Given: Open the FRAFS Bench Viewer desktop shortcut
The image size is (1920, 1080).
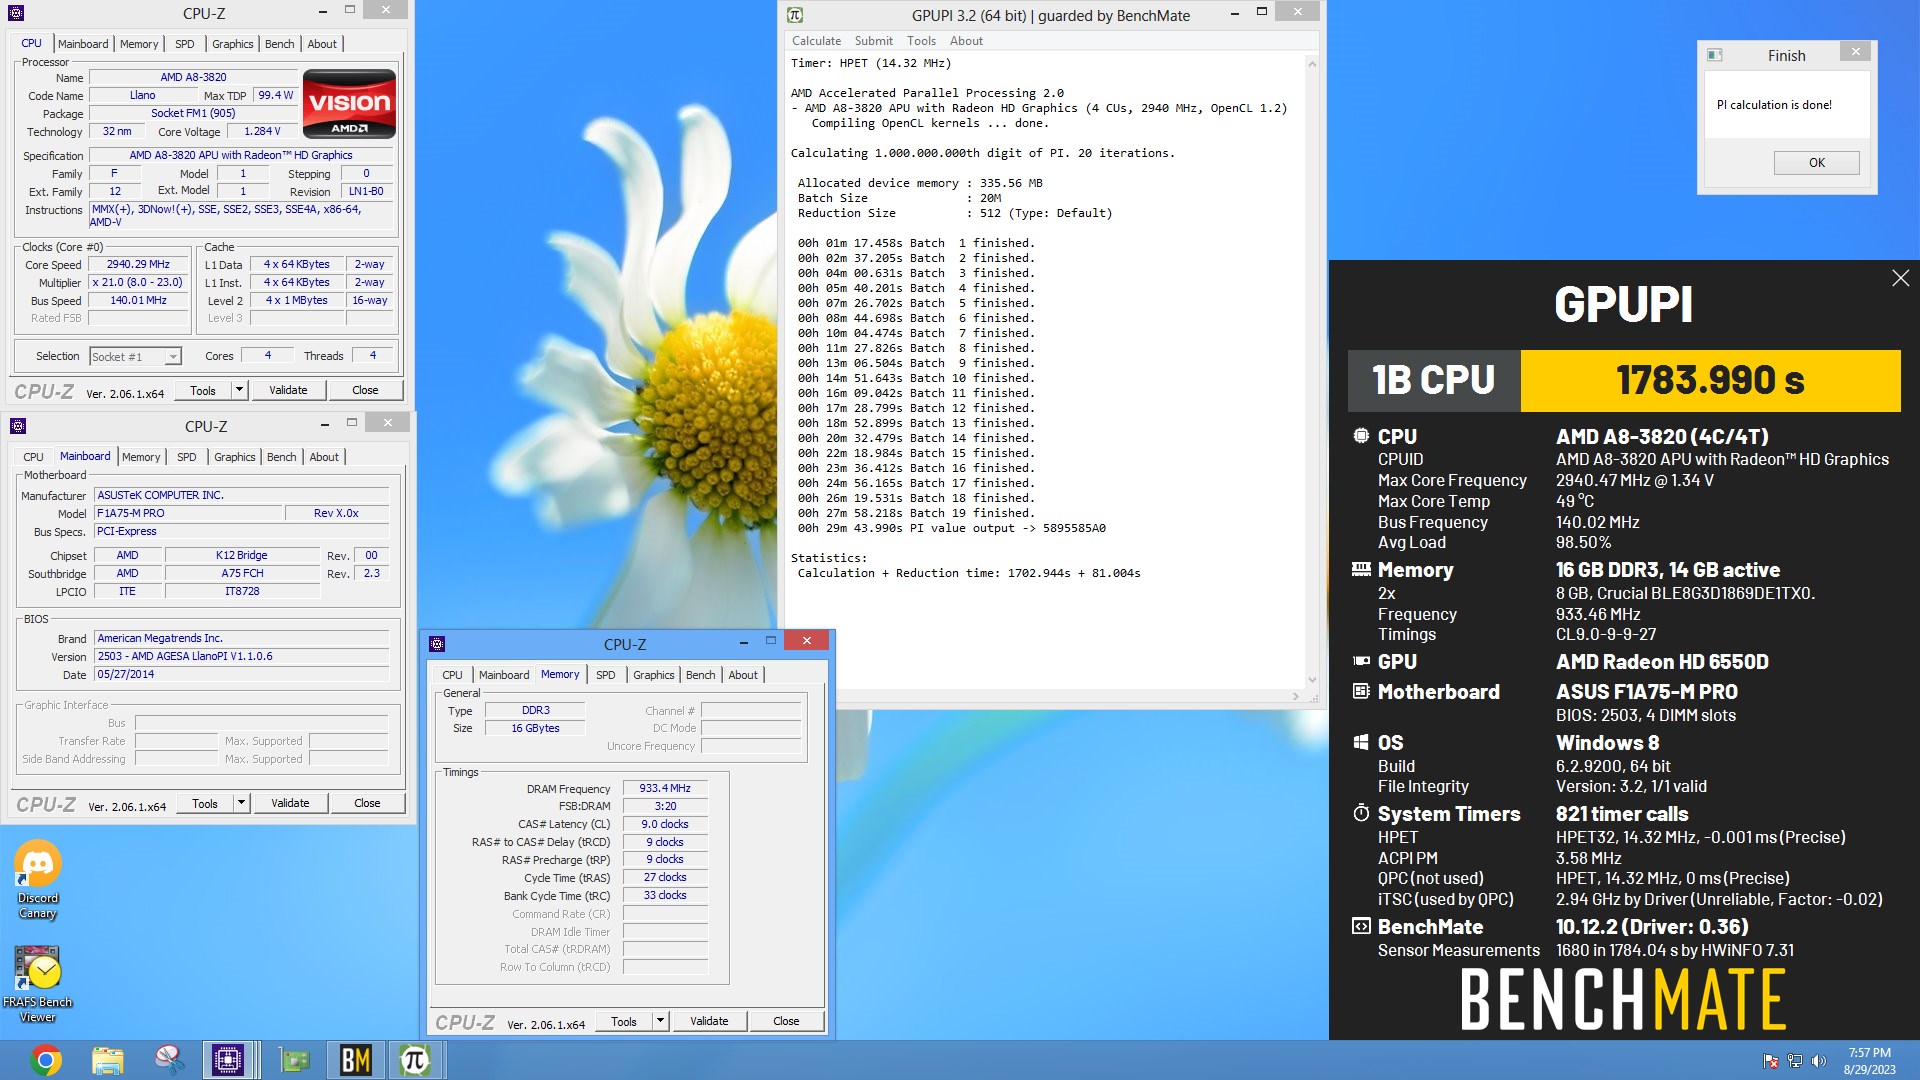Looking at the screenshot, I should (38, 985).
